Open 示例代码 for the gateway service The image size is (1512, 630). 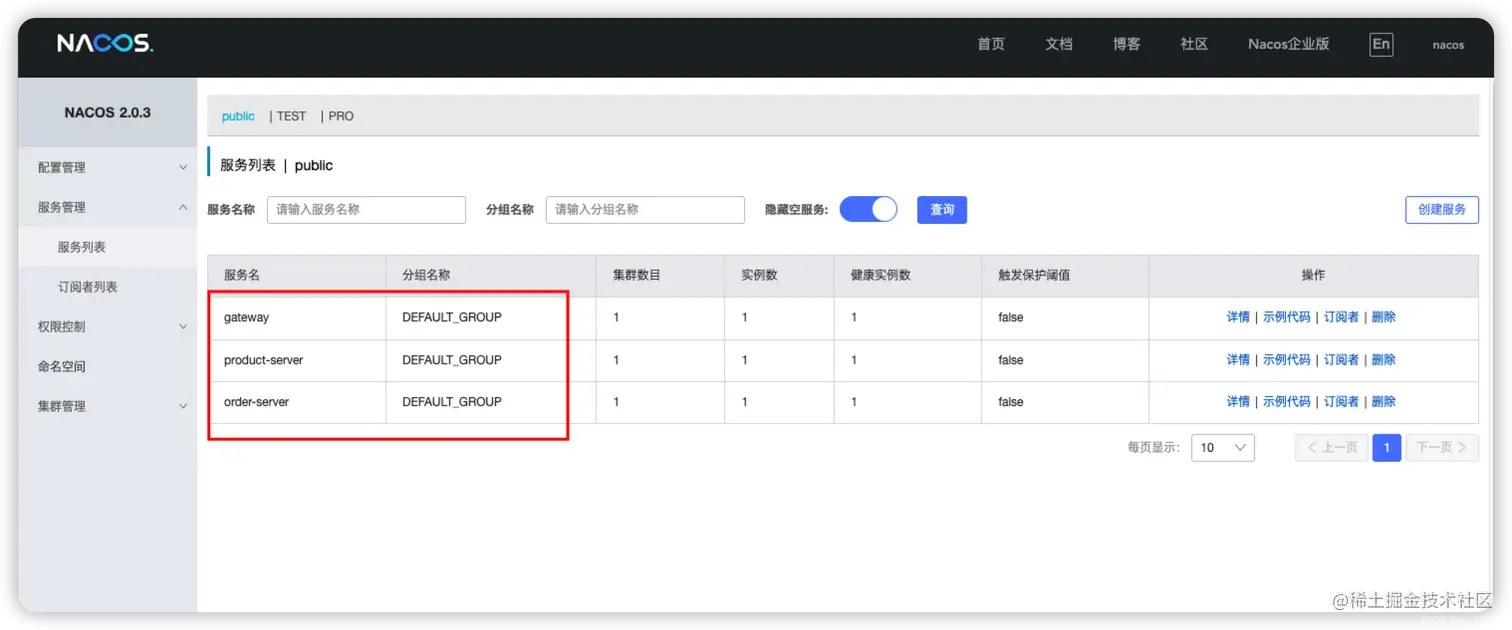click(1287, 317)
